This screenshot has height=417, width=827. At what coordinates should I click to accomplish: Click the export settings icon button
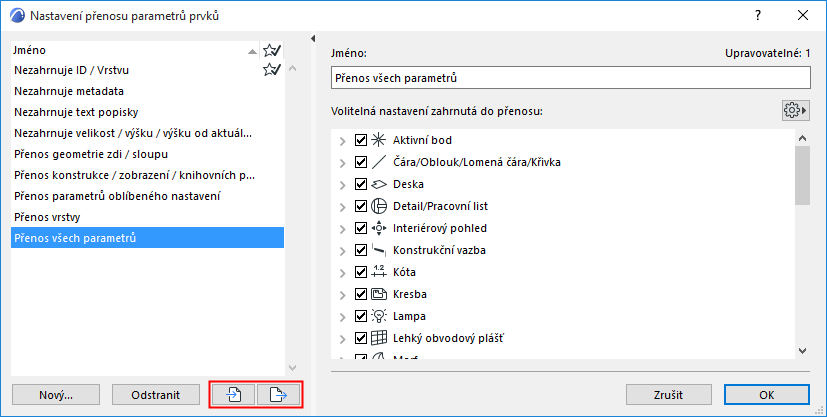point(279,395)
